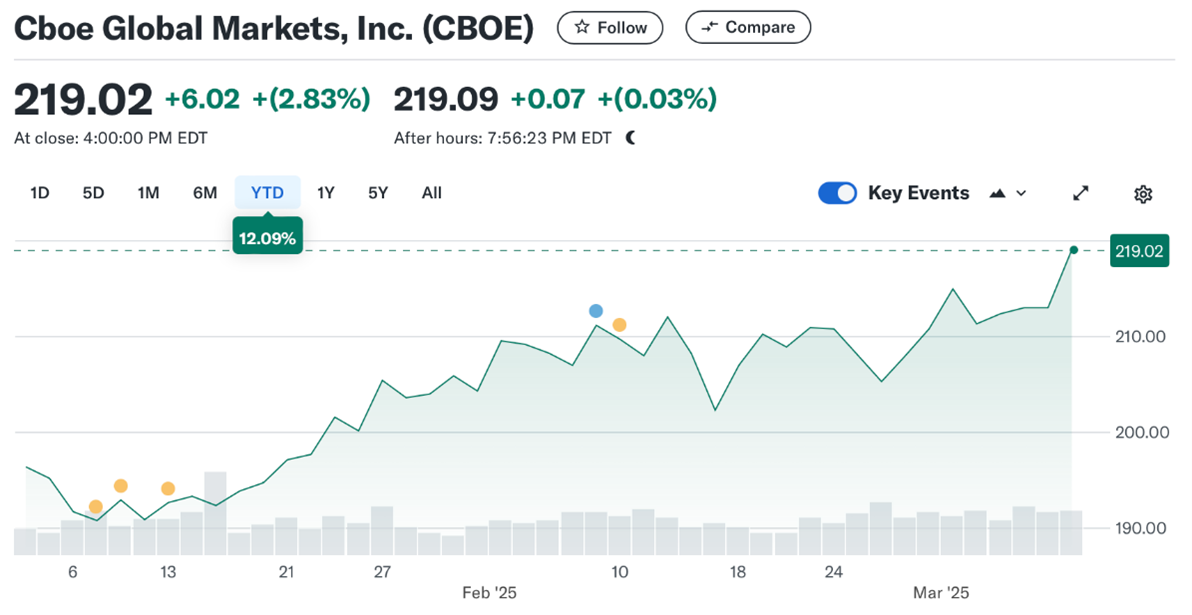
Task: Show the 6M chart range
Action: click(205, 193)
